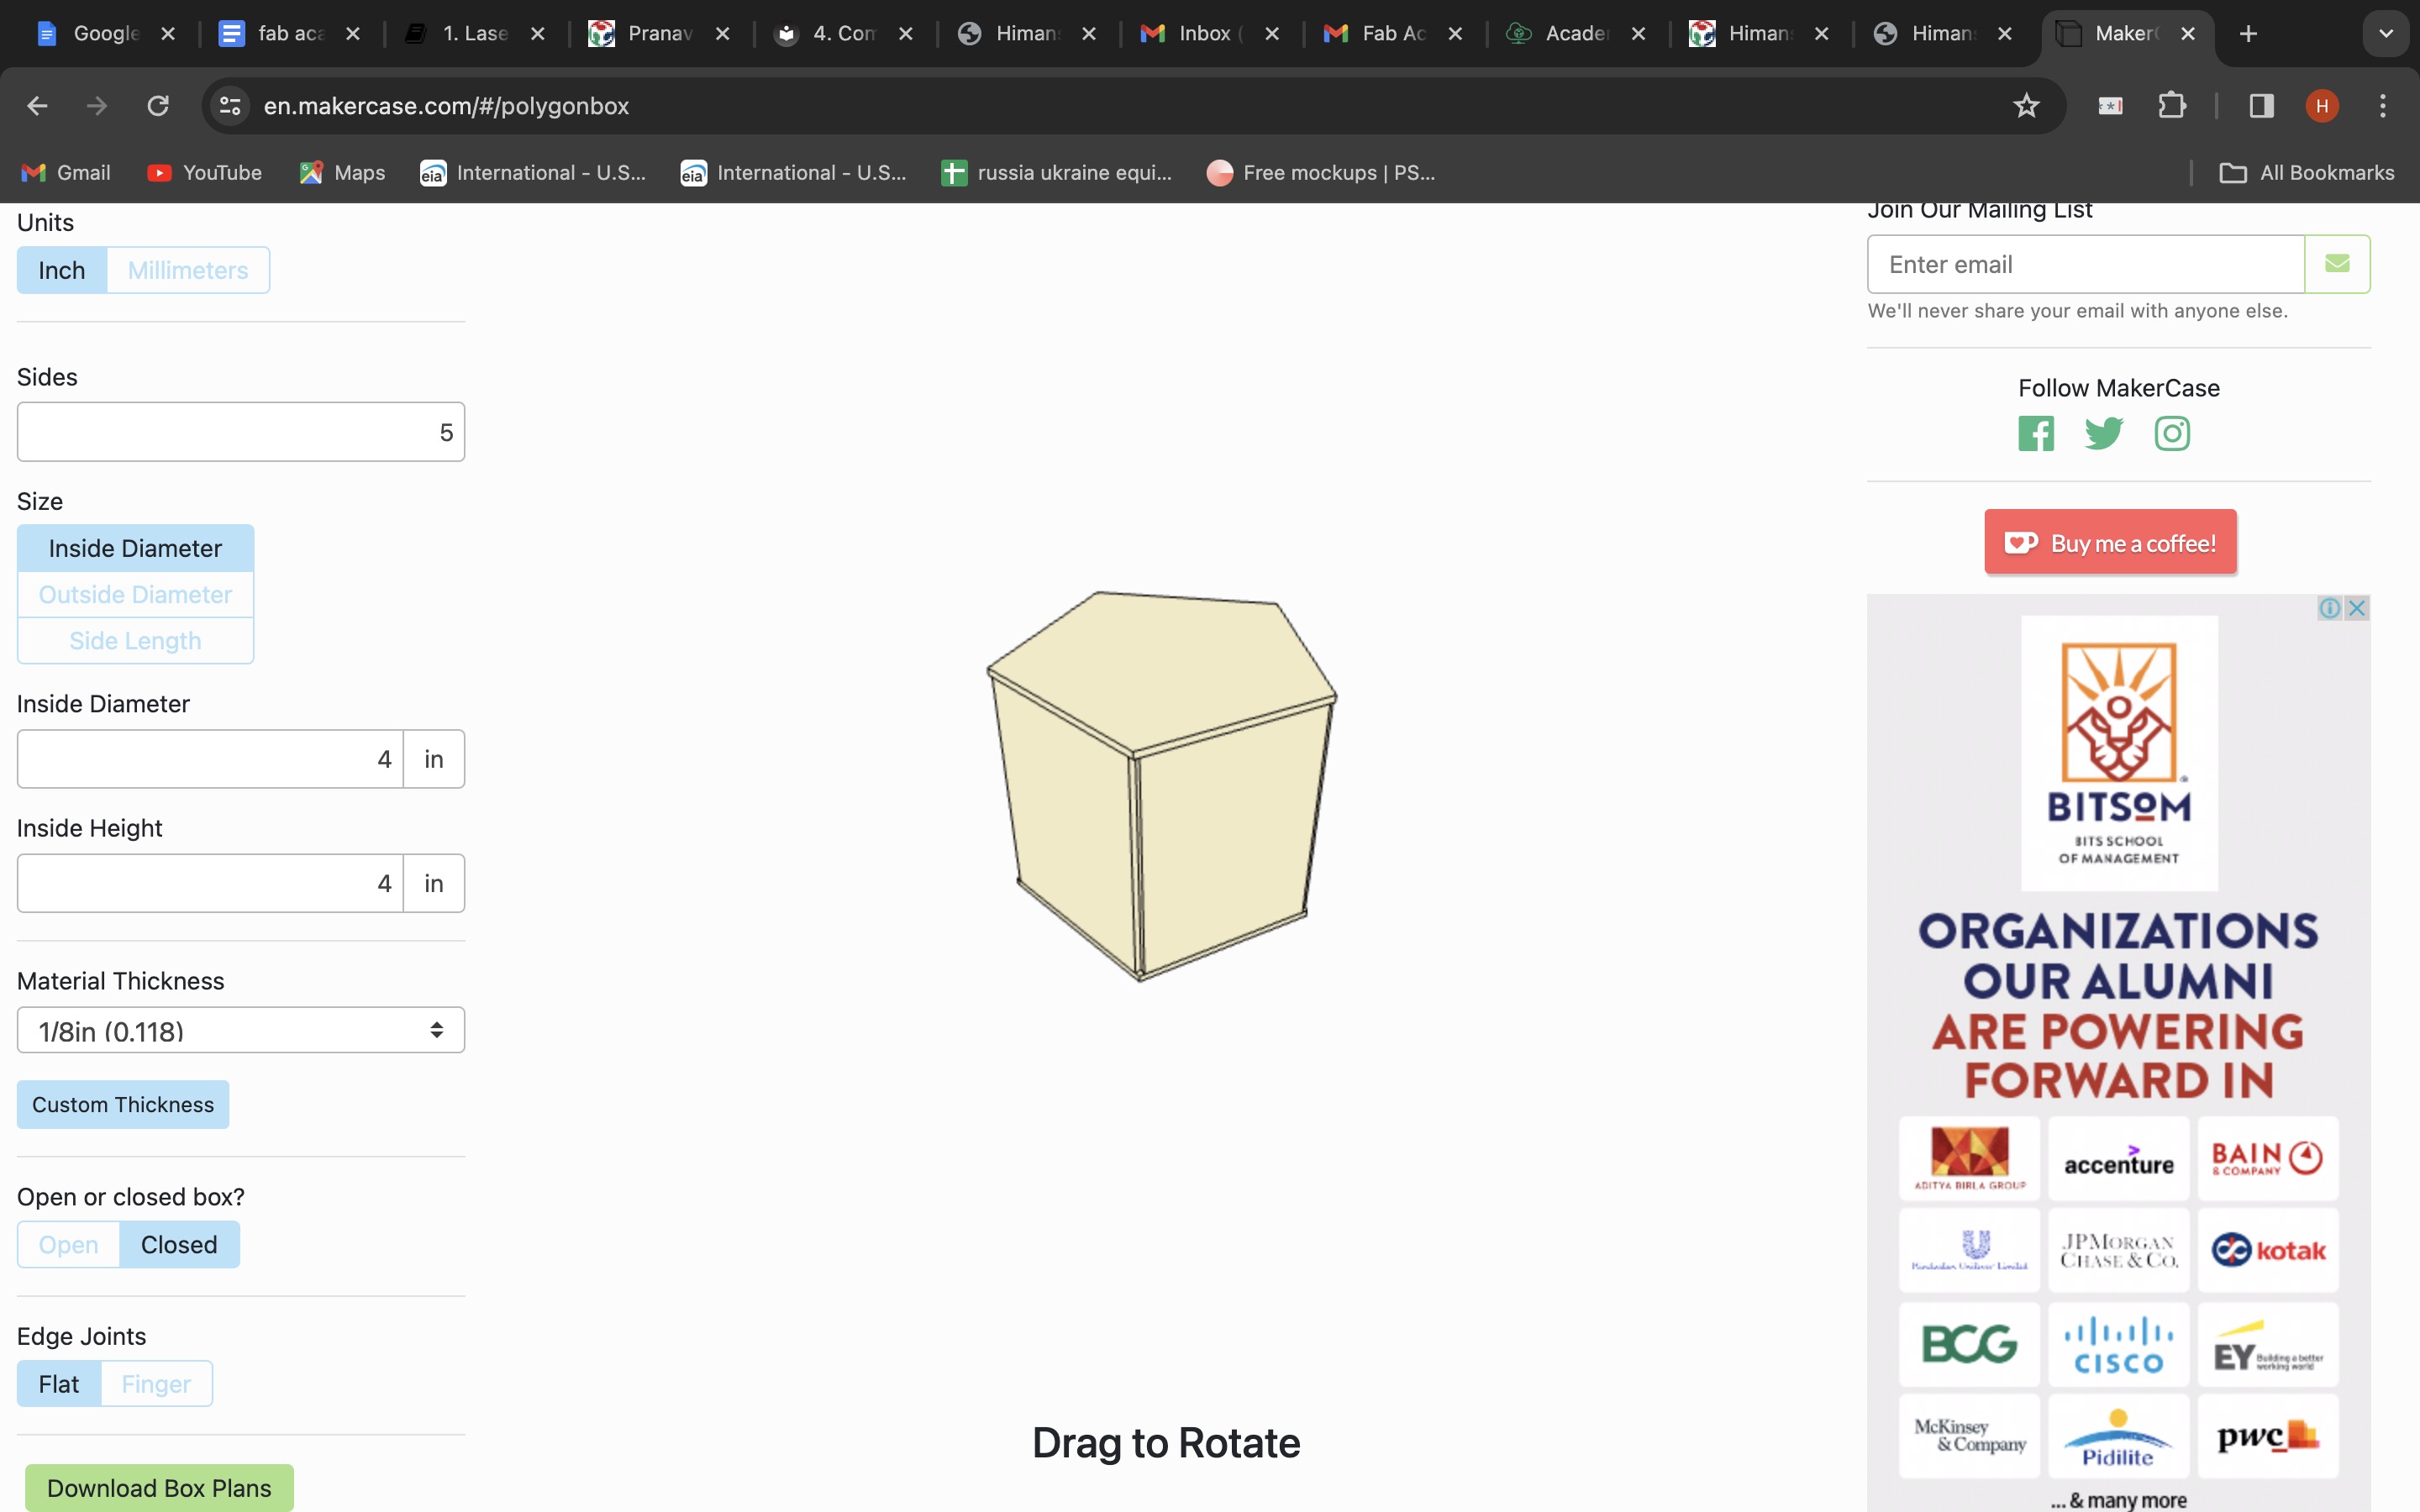
Task: Reload the page
Action: [158, 106]
